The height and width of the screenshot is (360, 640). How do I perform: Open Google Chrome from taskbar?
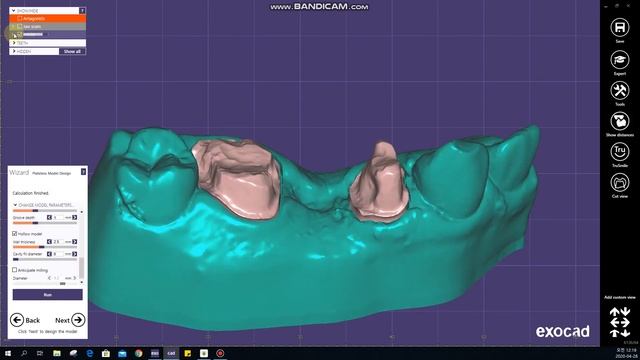pos(138,353)
